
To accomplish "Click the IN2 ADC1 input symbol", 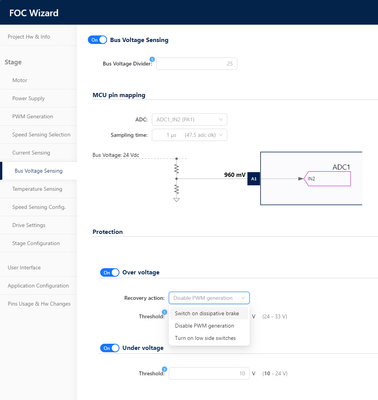I will 327,179.
